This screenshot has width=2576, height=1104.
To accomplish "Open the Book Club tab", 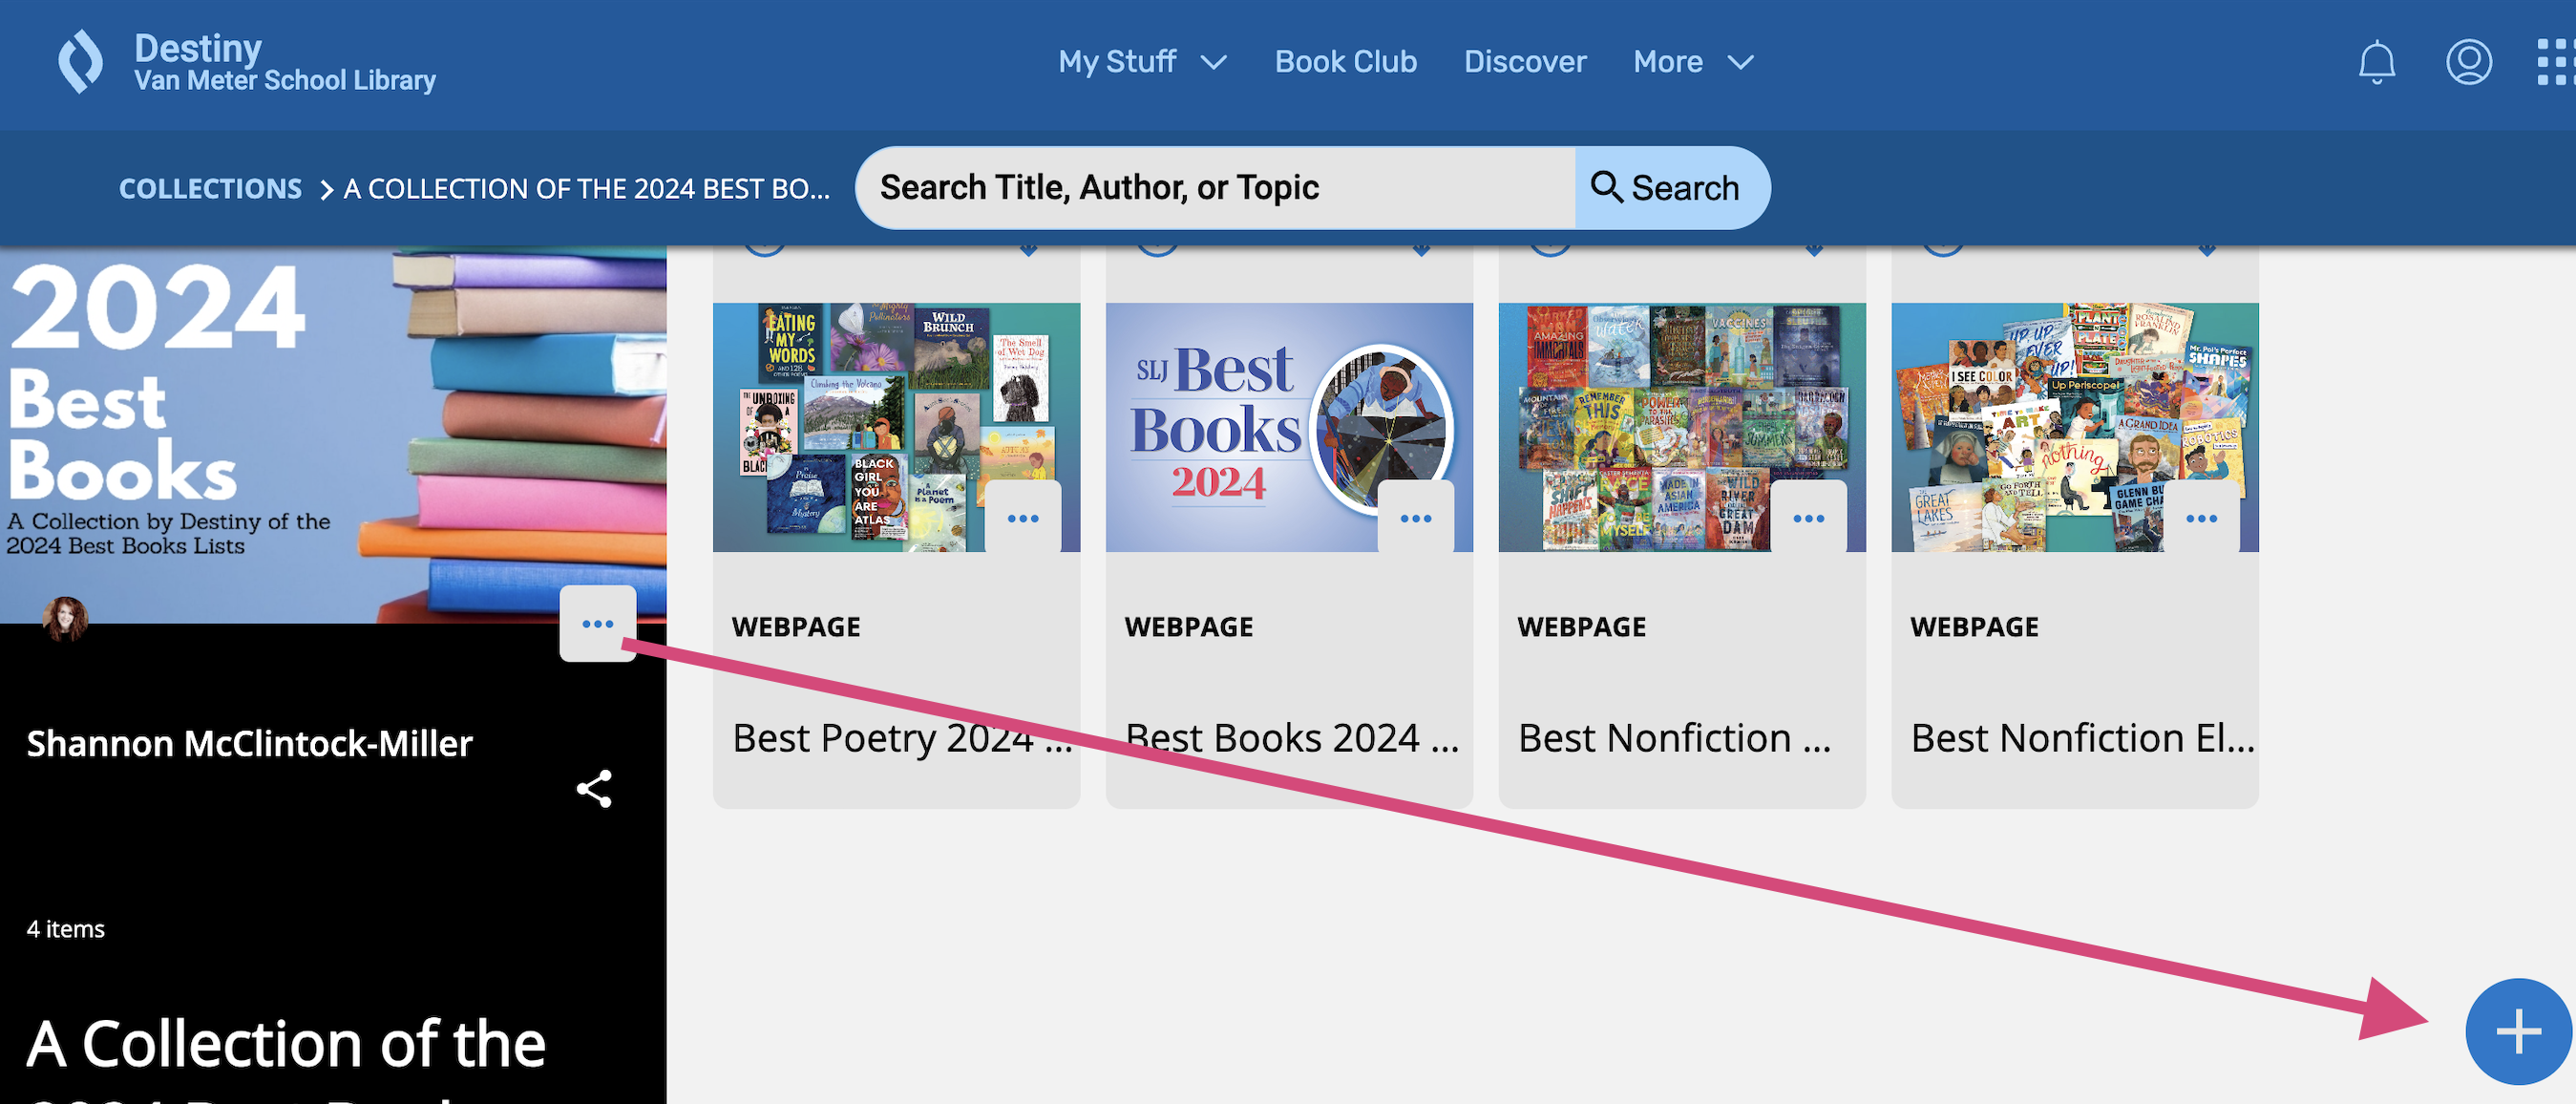I will (1345, 62).
